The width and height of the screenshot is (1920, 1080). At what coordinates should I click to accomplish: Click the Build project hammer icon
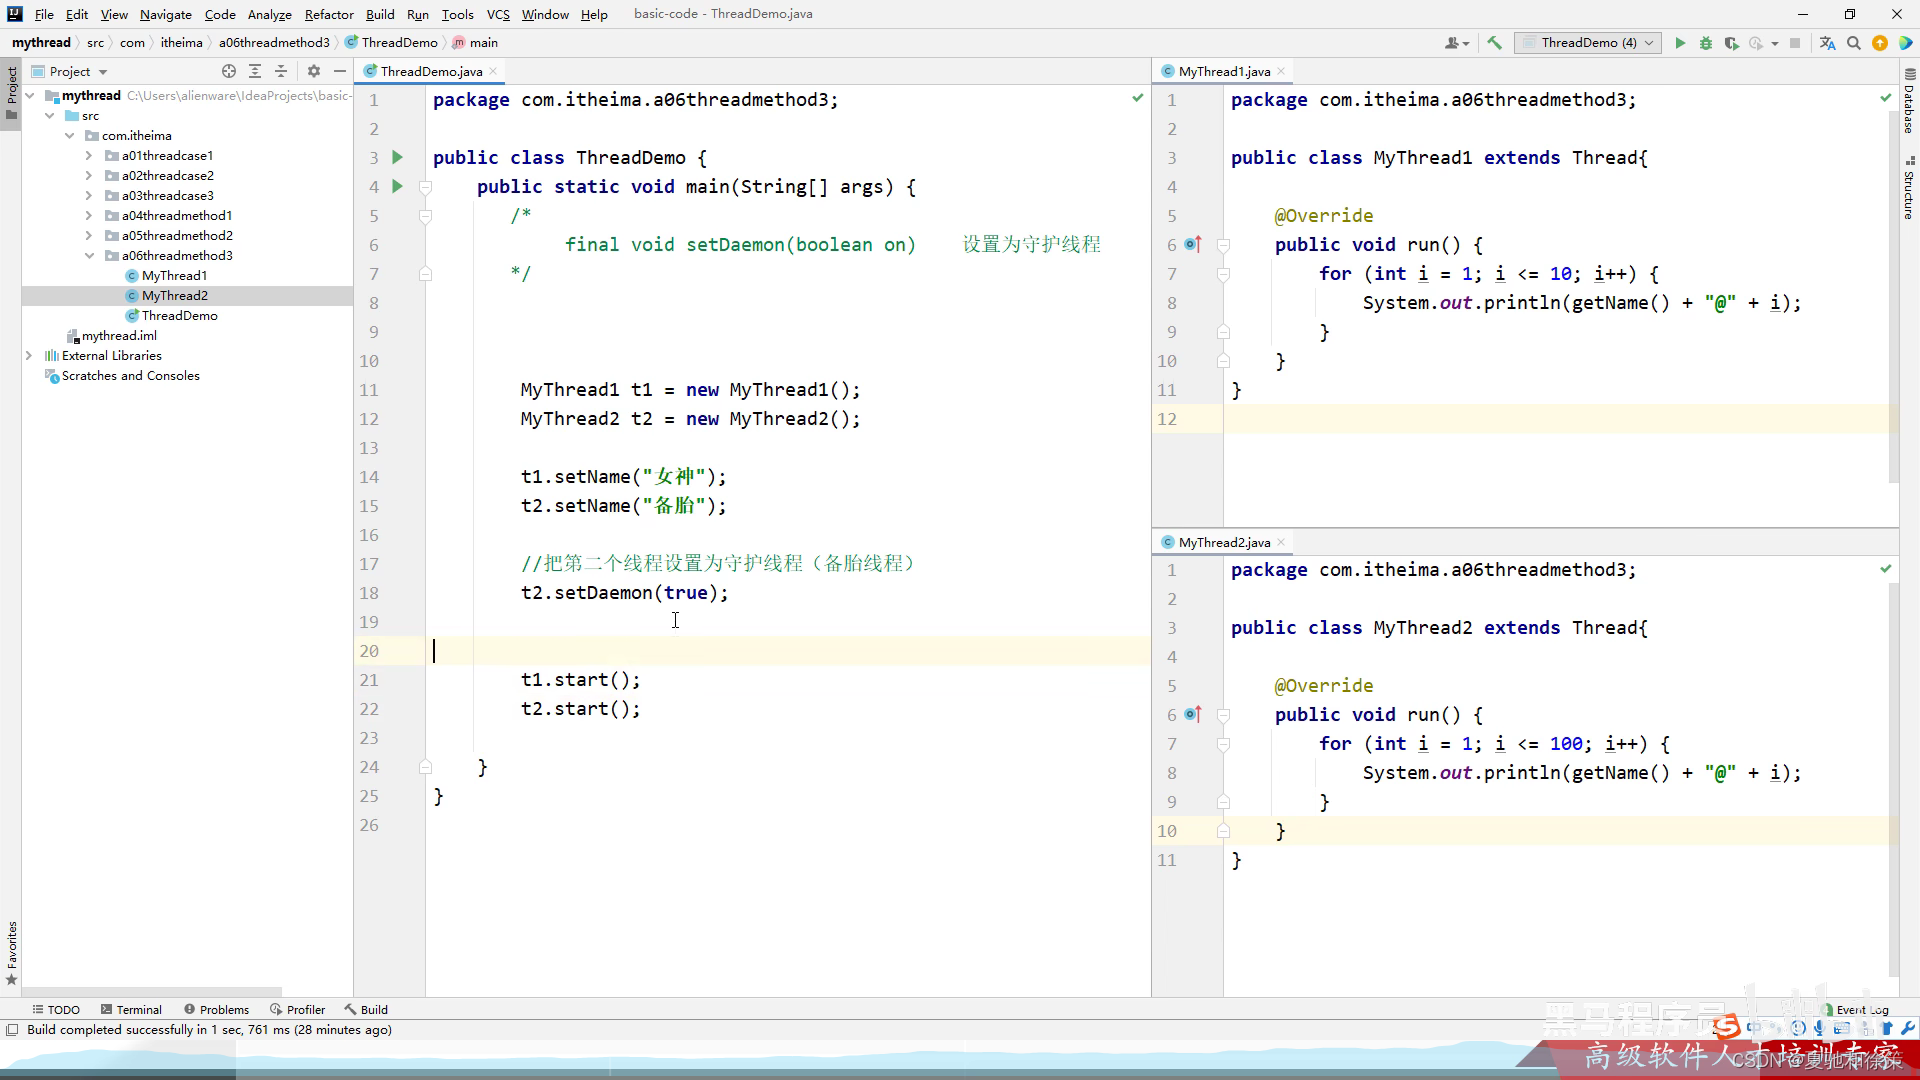(1494, 43)
